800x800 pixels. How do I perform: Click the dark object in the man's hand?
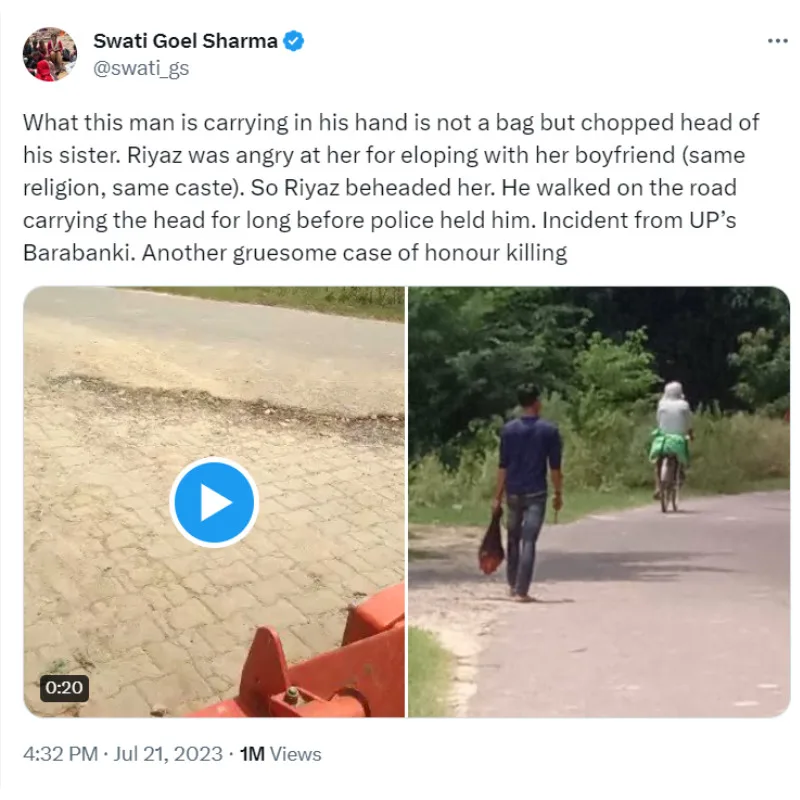click(x=492, y=545)
